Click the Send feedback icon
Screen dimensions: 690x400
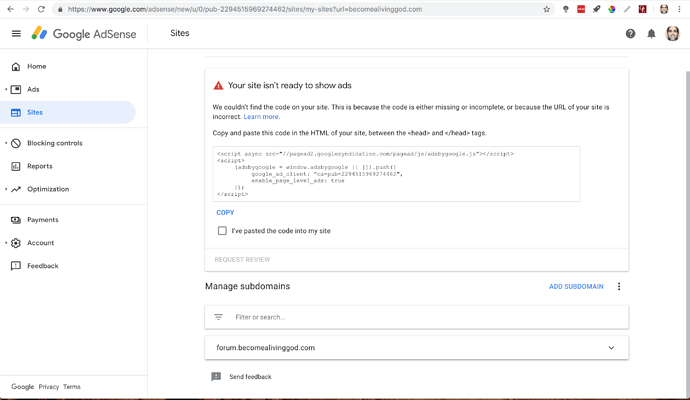pyautogui.click(x=216, y=377)
